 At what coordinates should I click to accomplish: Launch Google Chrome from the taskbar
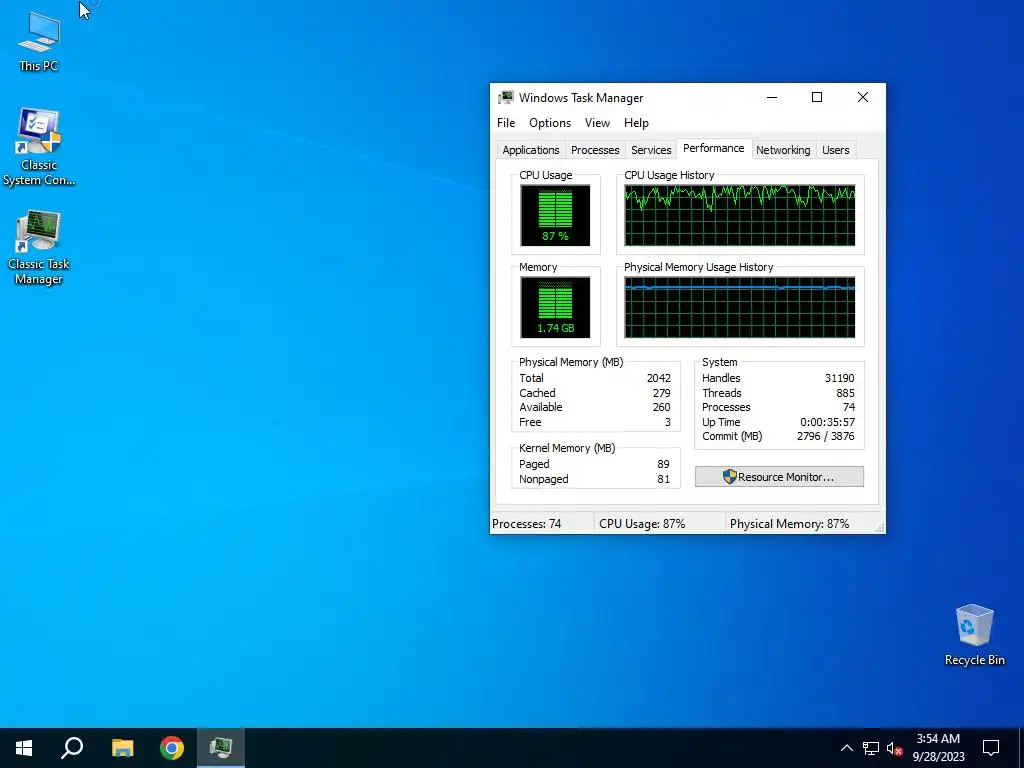(172, 748)
